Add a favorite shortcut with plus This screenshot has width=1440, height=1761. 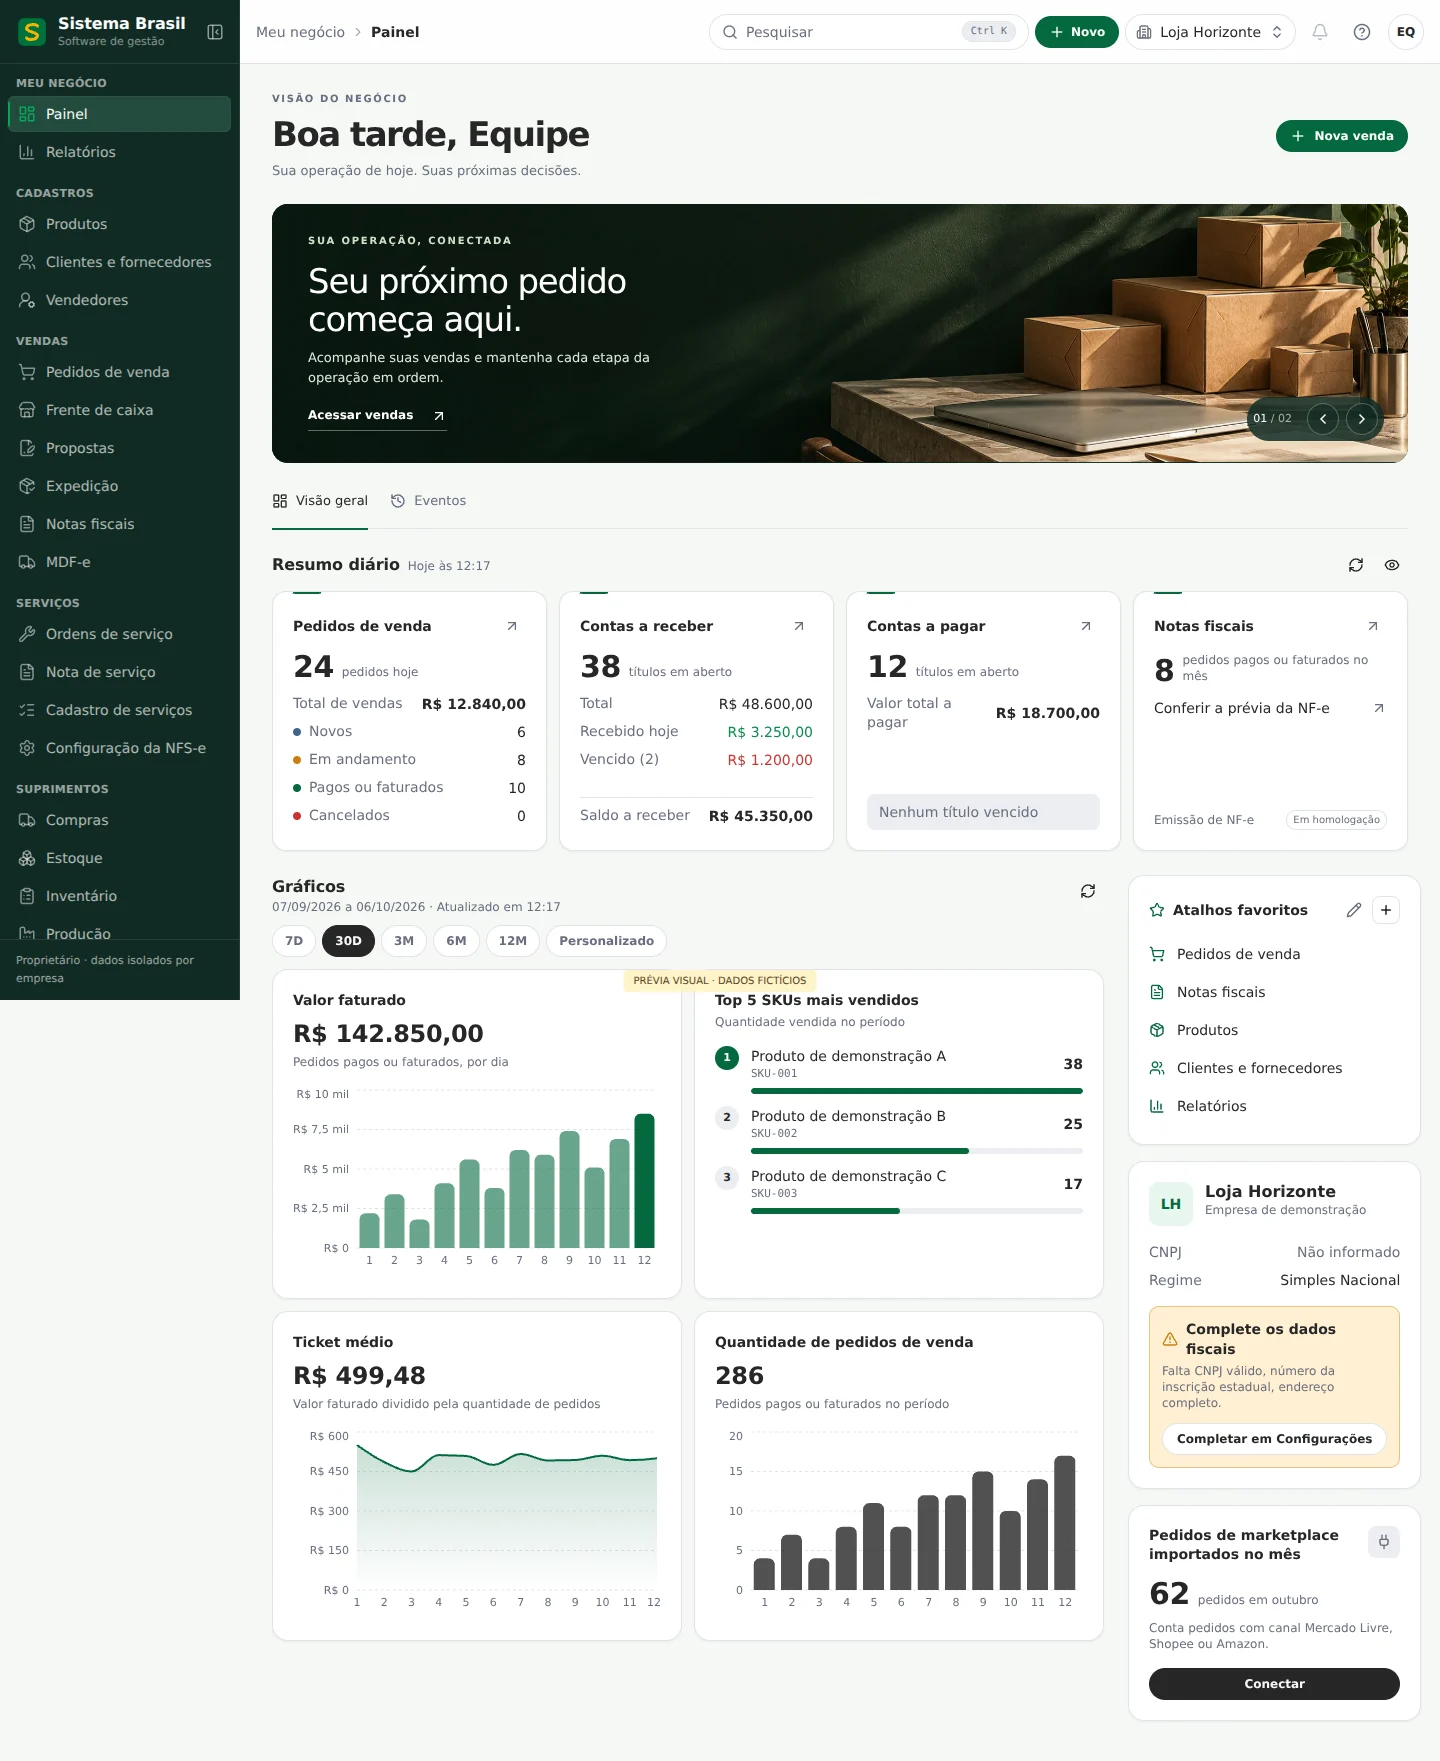point(1386,910)
